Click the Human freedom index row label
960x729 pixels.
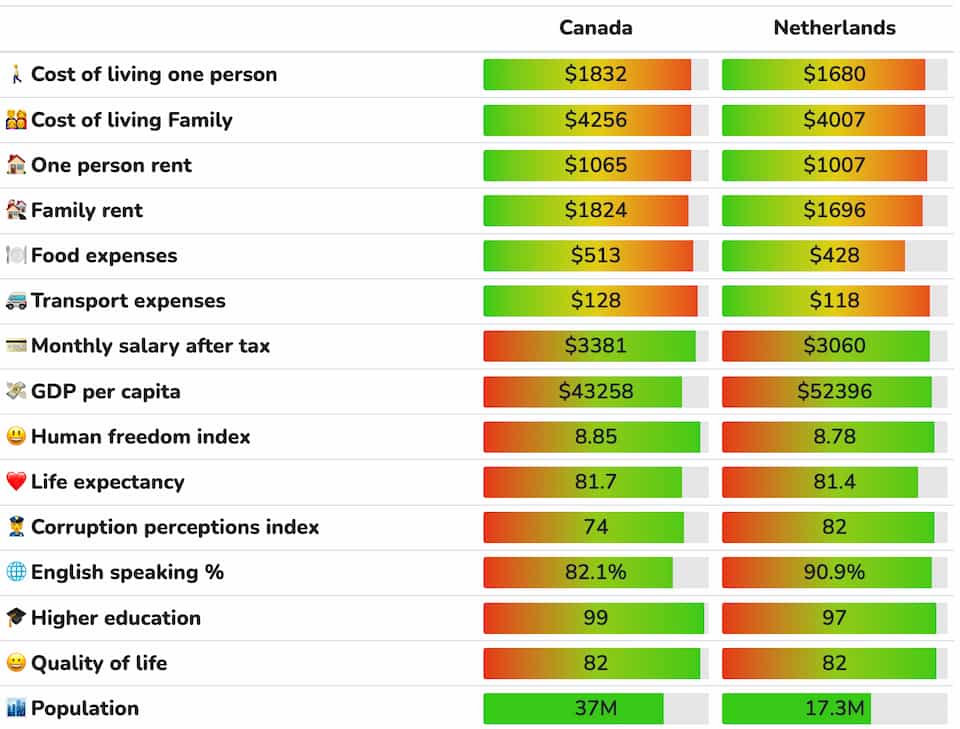pos(140,437)
